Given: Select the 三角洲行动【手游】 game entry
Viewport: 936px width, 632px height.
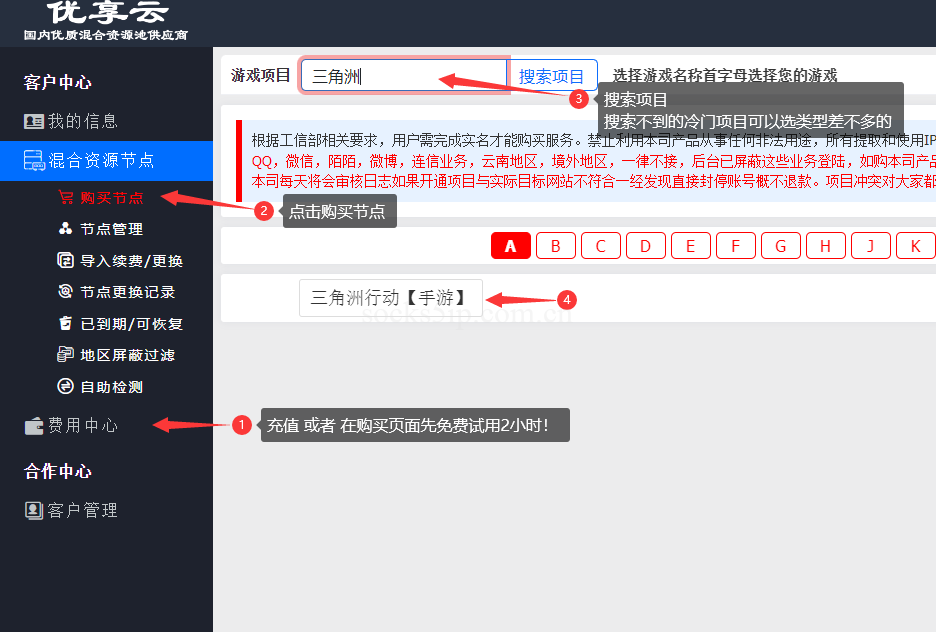Looking at the screenshot, I should click(390, 297).
